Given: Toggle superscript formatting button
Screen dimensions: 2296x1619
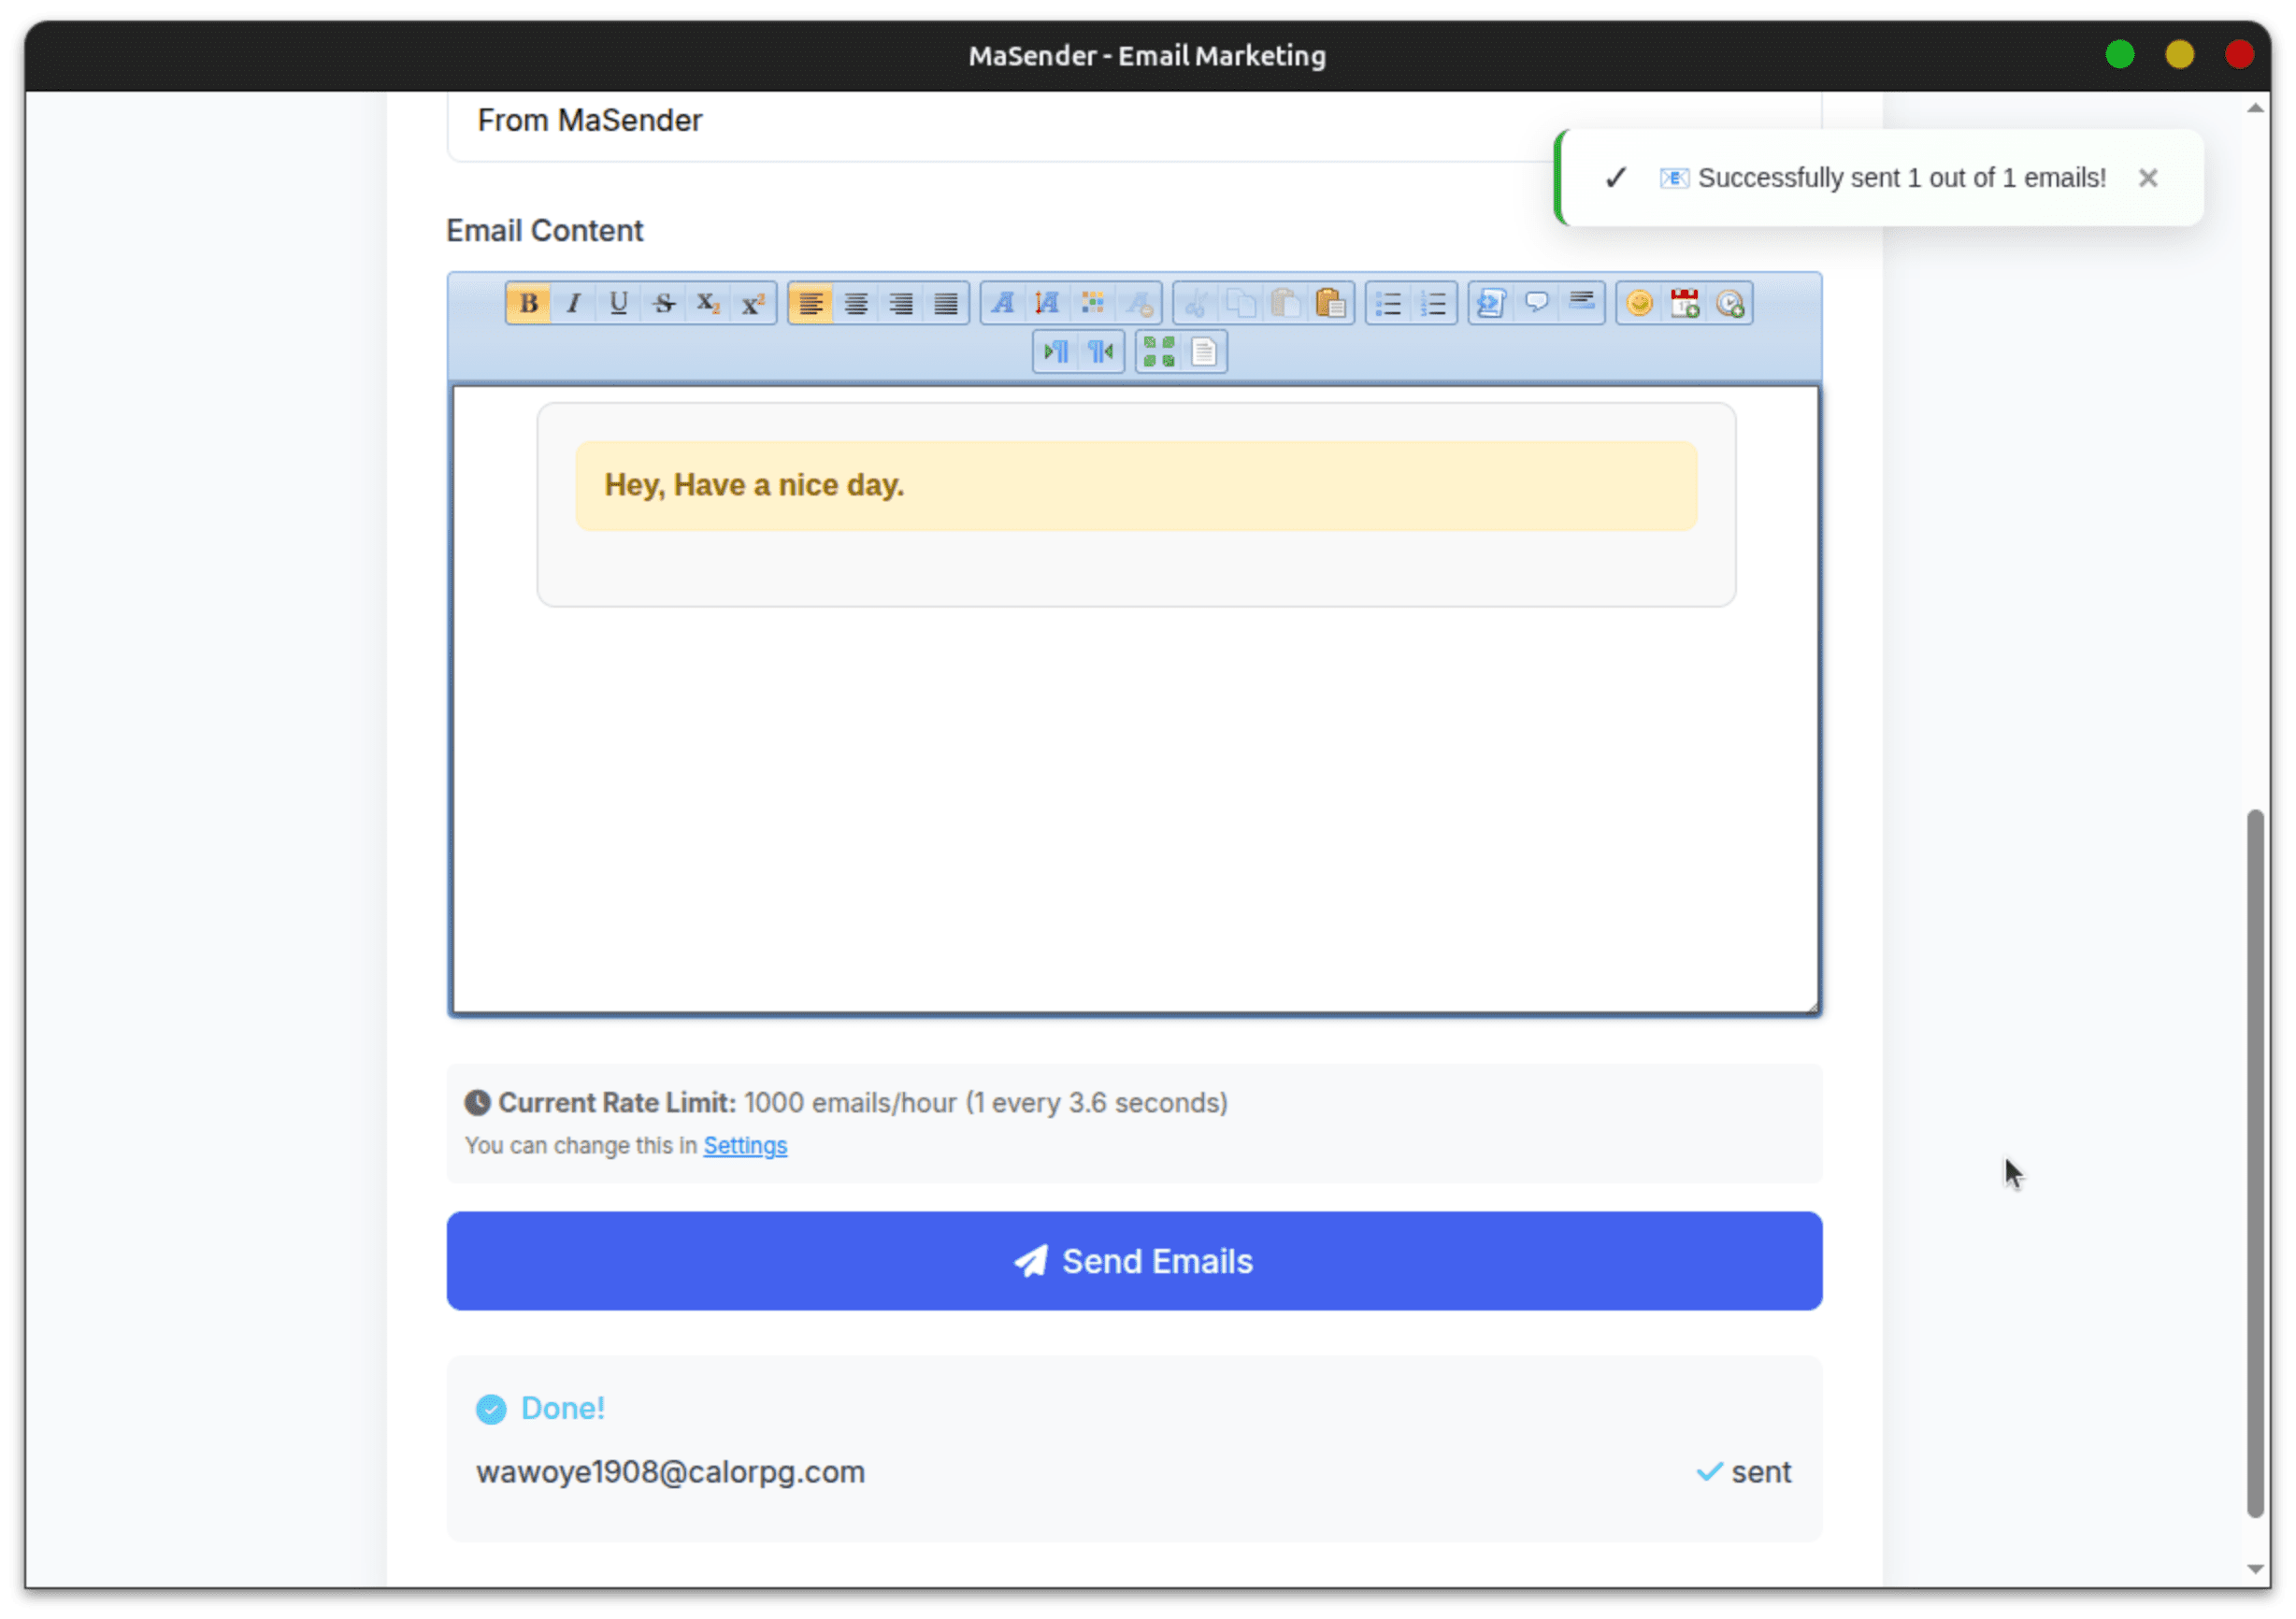Looking at the screenshot, I should (x=753, y=303).
